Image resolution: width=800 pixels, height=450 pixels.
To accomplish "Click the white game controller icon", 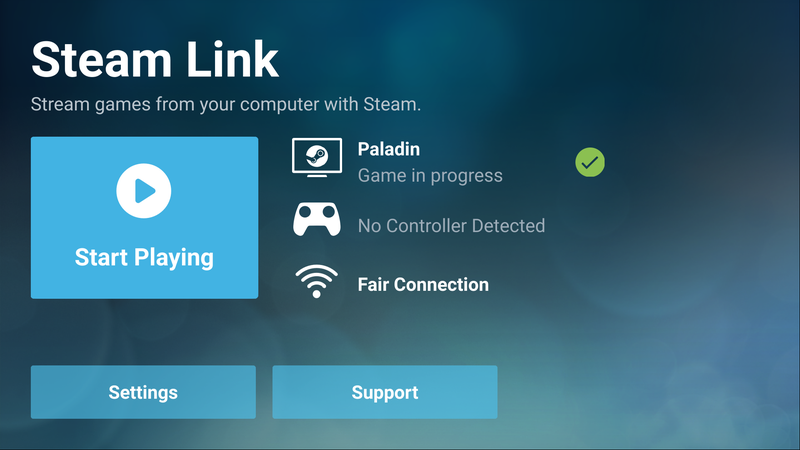I will coord(317,219).
